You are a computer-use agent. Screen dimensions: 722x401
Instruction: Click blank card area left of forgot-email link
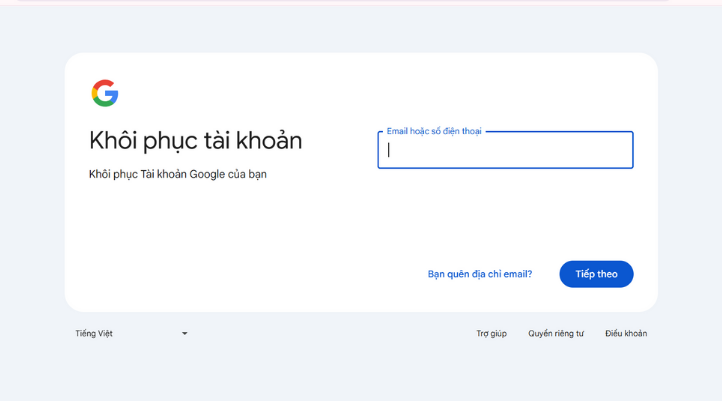point(300,274)
